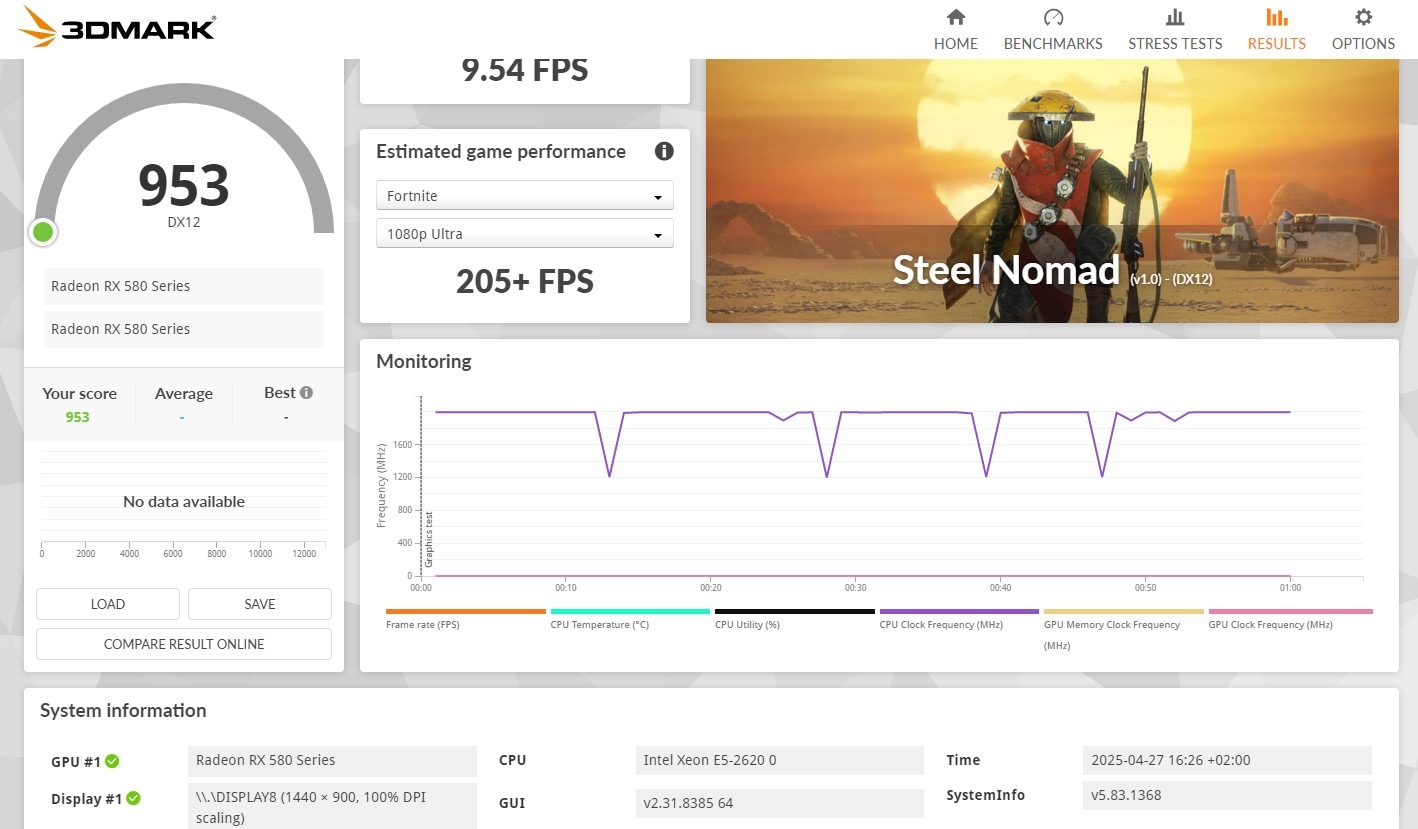Click the Average column label
Viewport: 1418px width, 829px height.
[x=184, y=394]
